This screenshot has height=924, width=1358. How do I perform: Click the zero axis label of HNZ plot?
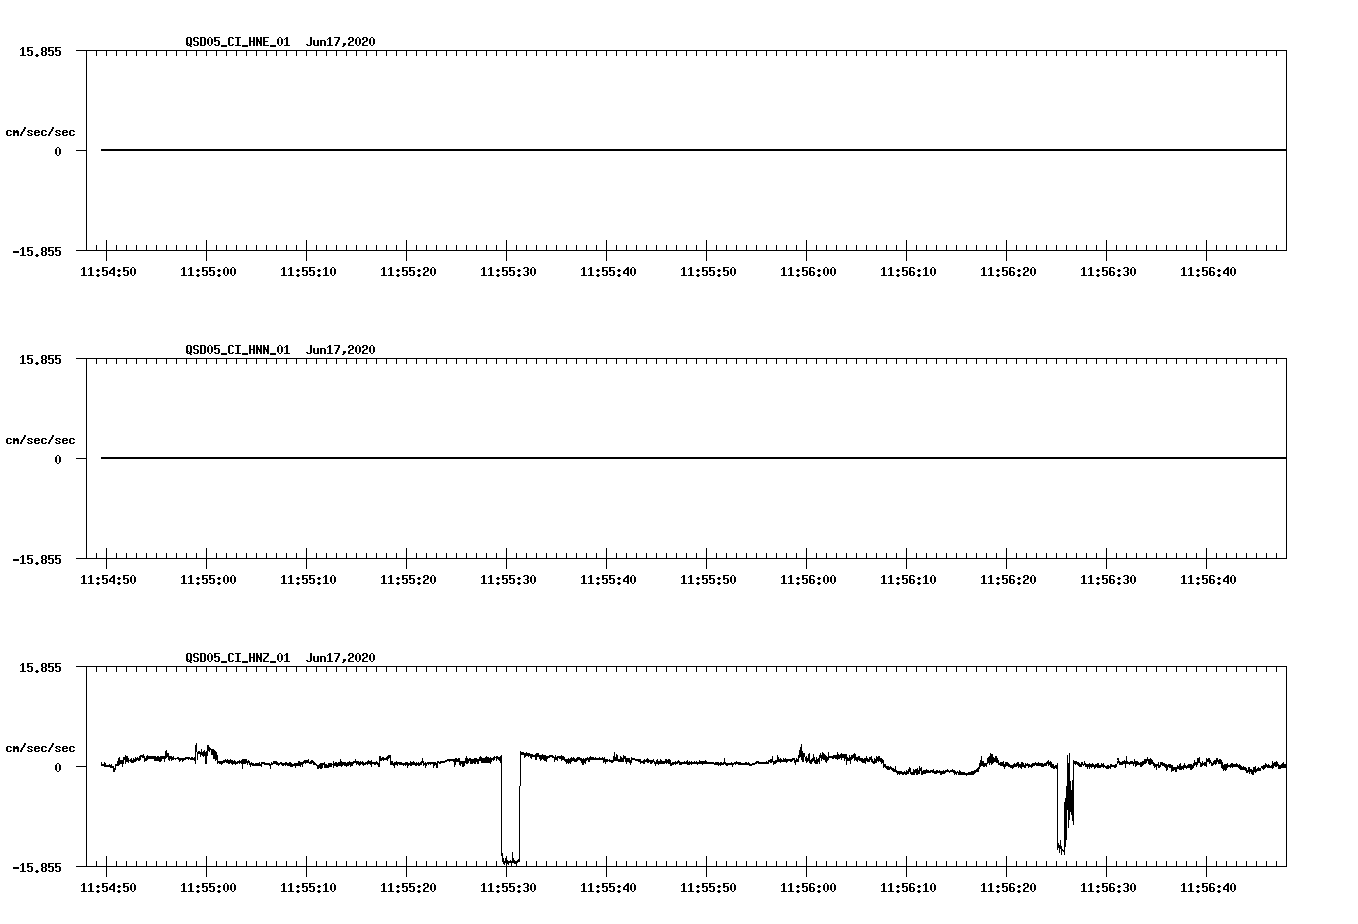pos(58,767)
